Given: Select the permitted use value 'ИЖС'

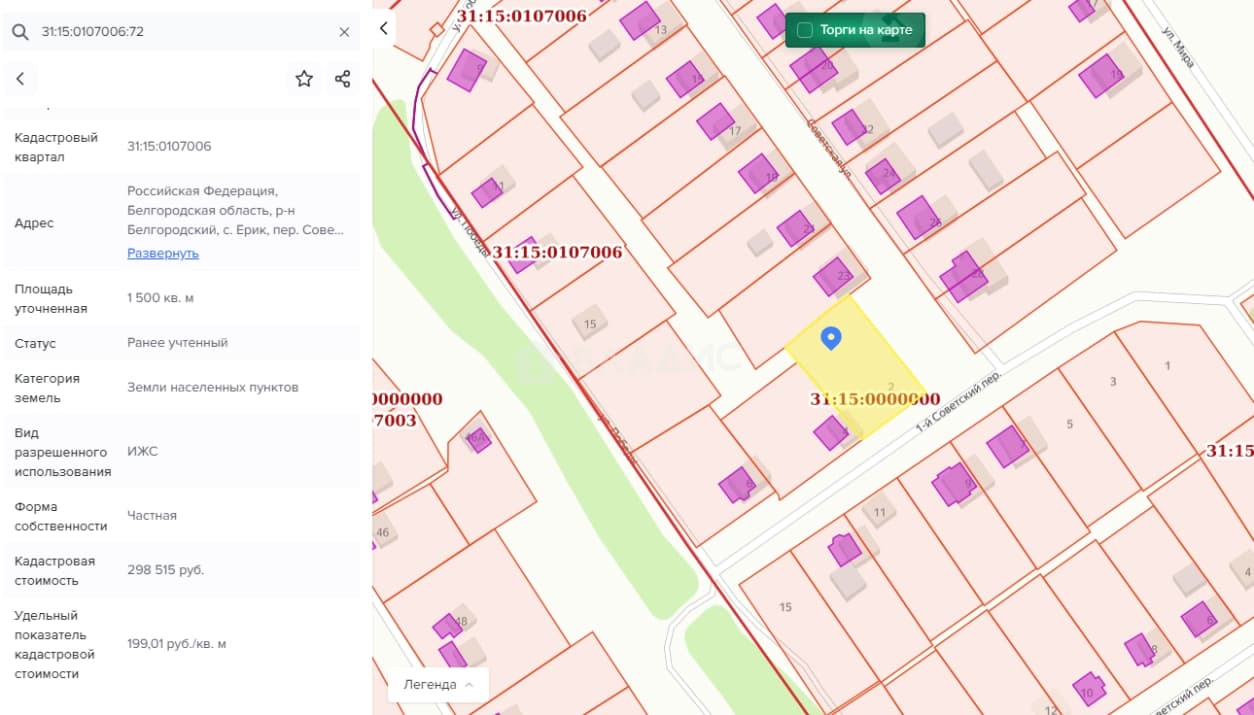Looking at the screenshot, I should coord(142,451).
